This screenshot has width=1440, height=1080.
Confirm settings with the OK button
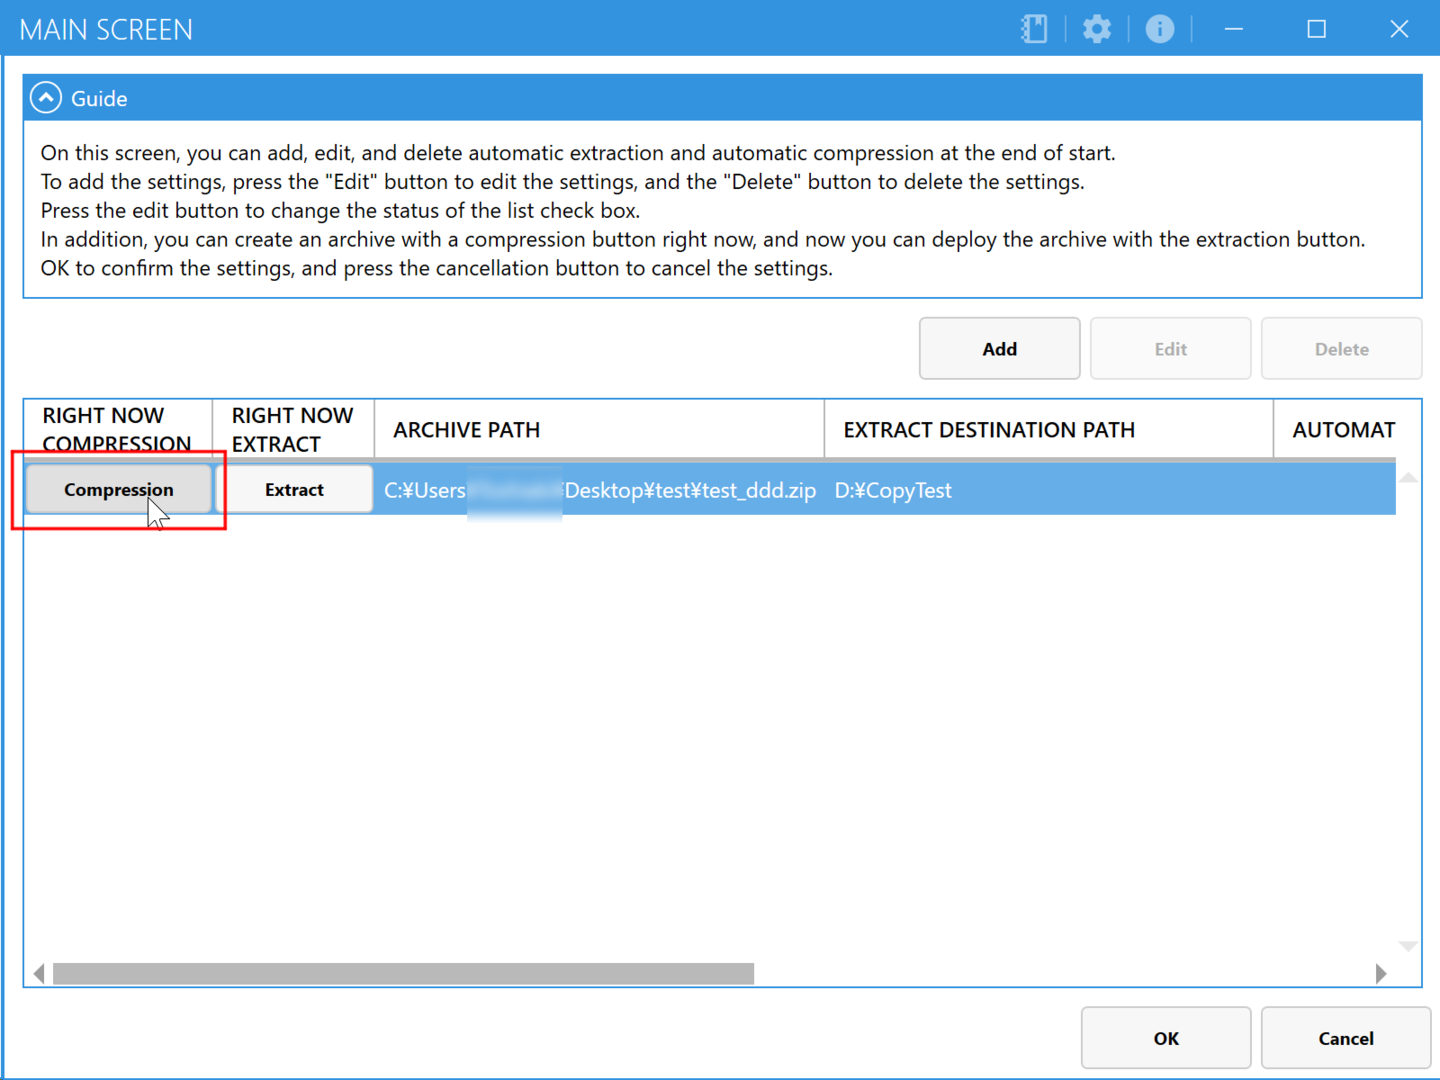click(1166, 1038)
